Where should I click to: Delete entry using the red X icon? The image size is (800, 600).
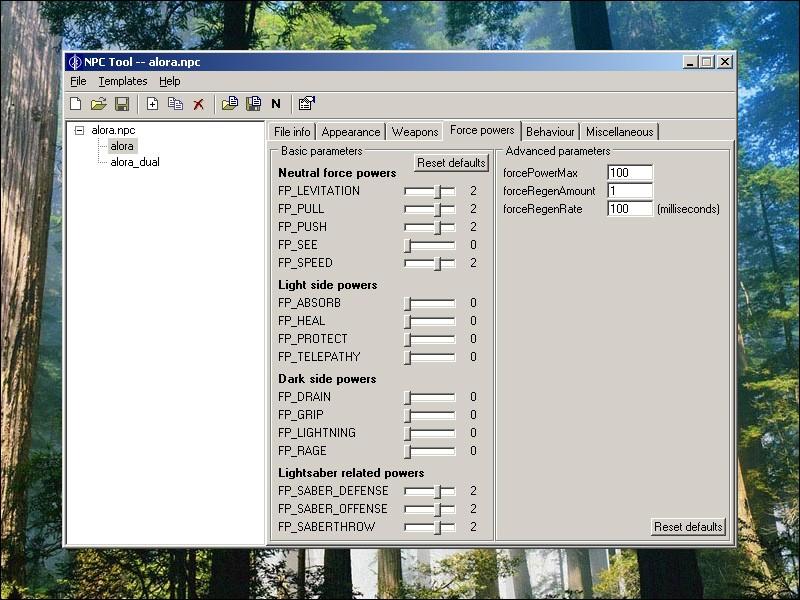198,104
